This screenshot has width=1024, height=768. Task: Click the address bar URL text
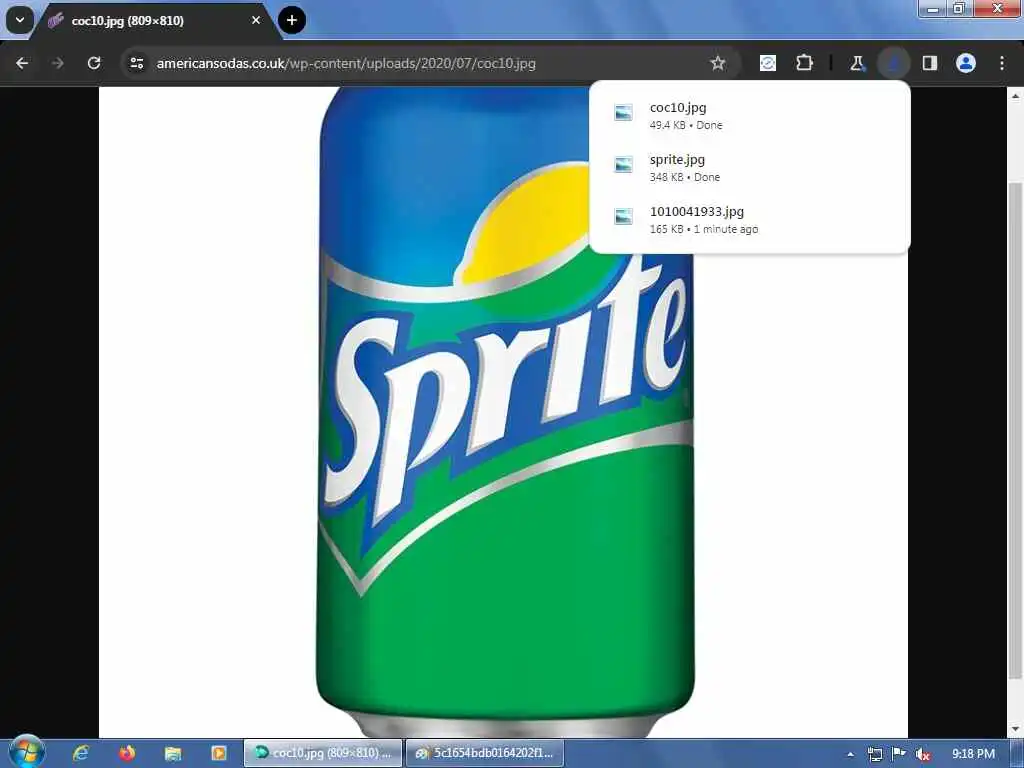(x=346, y=63)
